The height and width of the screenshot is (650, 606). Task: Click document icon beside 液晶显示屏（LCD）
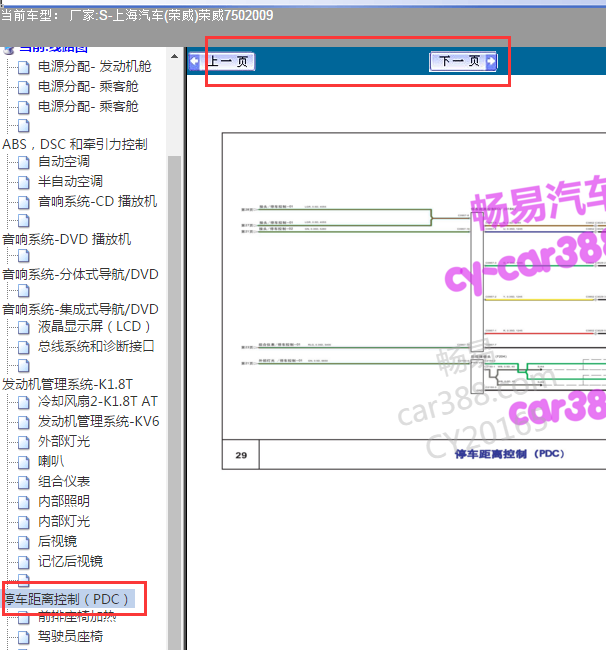tap(24, 327)
